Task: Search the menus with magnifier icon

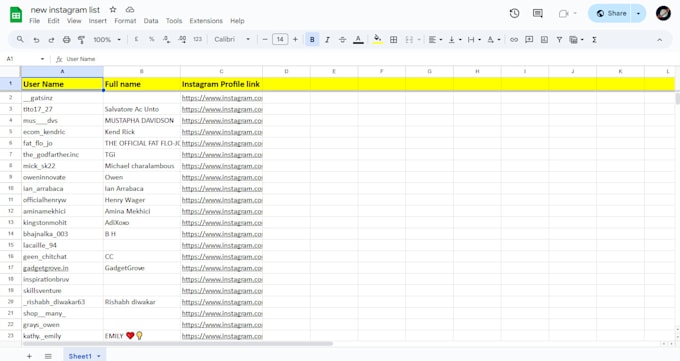Action: [x=20, y=39]
